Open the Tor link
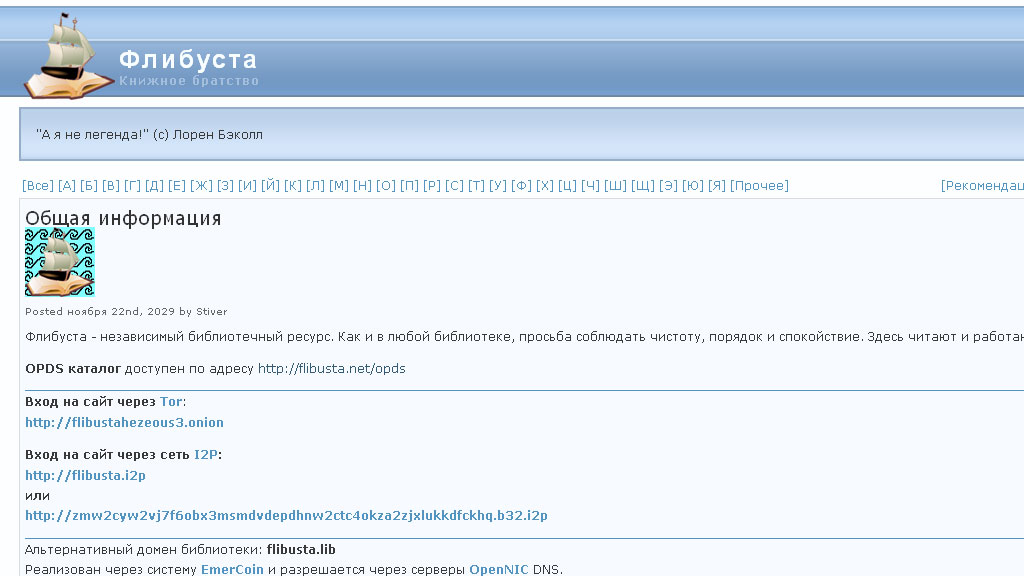Image resolution: width=1024 pixels, height=576 pixels. coord(171,402)
